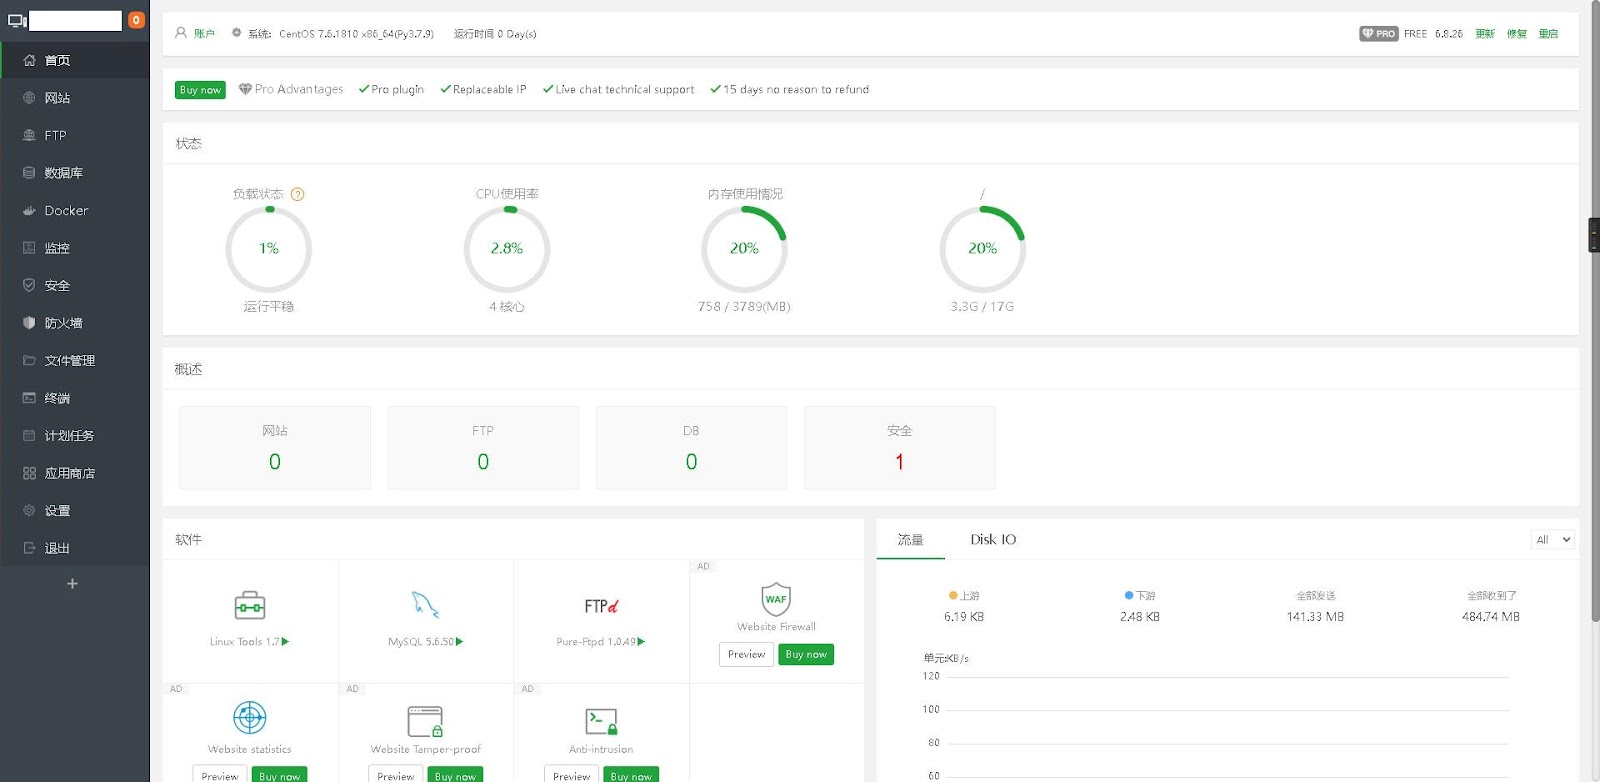
Task: Click the Website Tamper-proof icon
Action: [425, 721]
